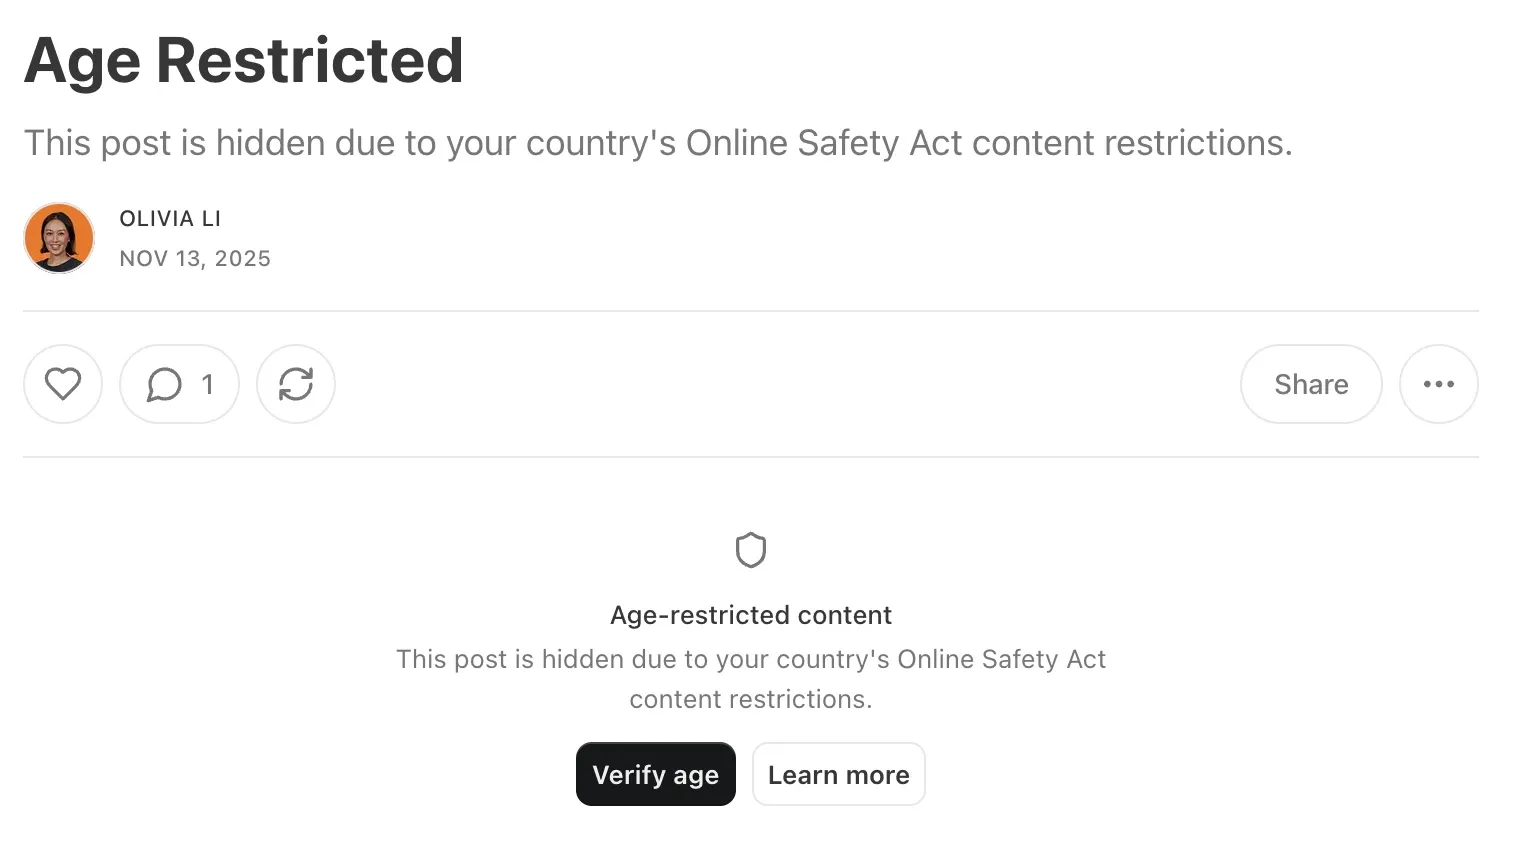Open author name OLIVIA LI
The width and height of the screenshot is (1516, 860).
[x=170, y=219]
